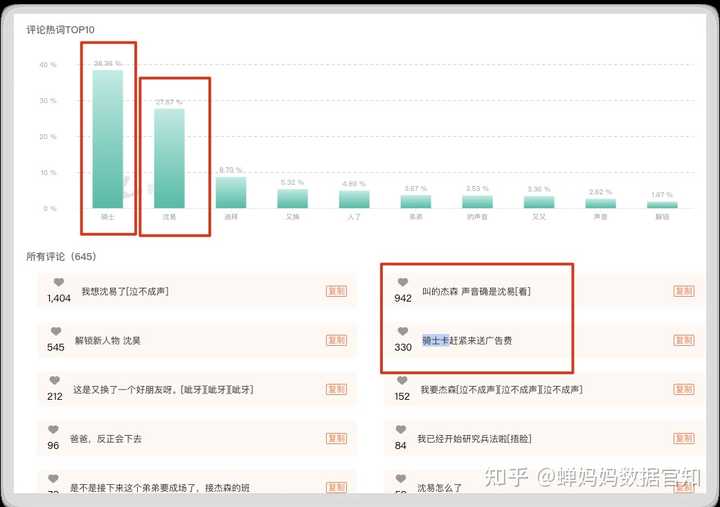The width and height of the screenshot is (720, 507).
Task: Click 复制 on the 152-like comment row
Action: (x=684, y=389)
